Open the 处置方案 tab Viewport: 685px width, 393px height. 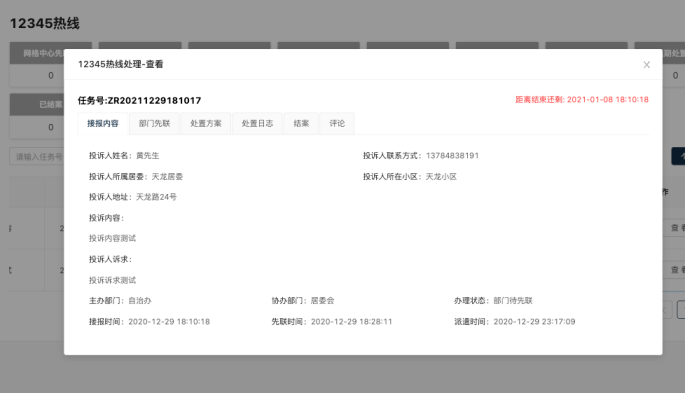tap(206, 124)
